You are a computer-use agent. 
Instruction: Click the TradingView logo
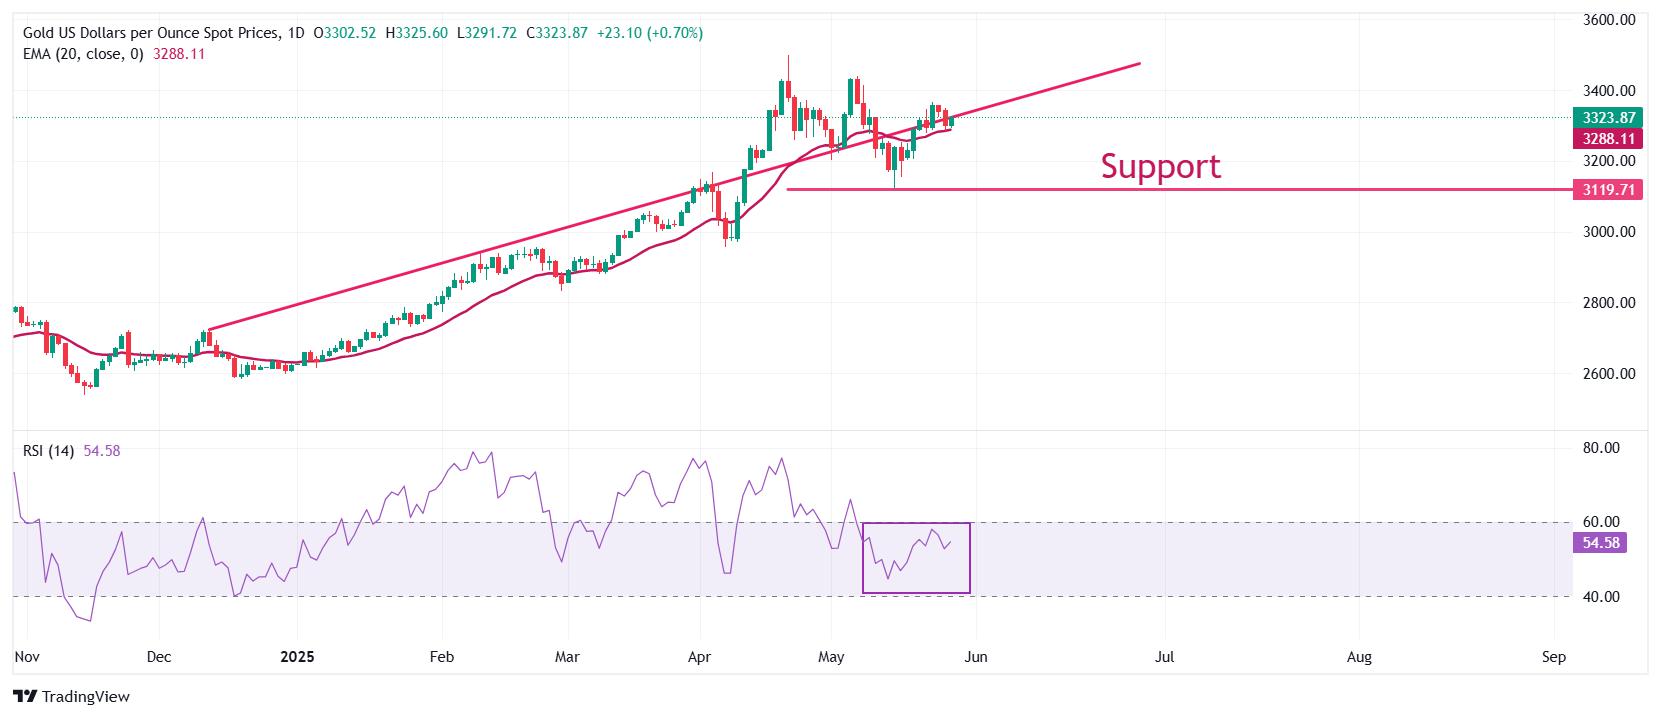[72, 696]
